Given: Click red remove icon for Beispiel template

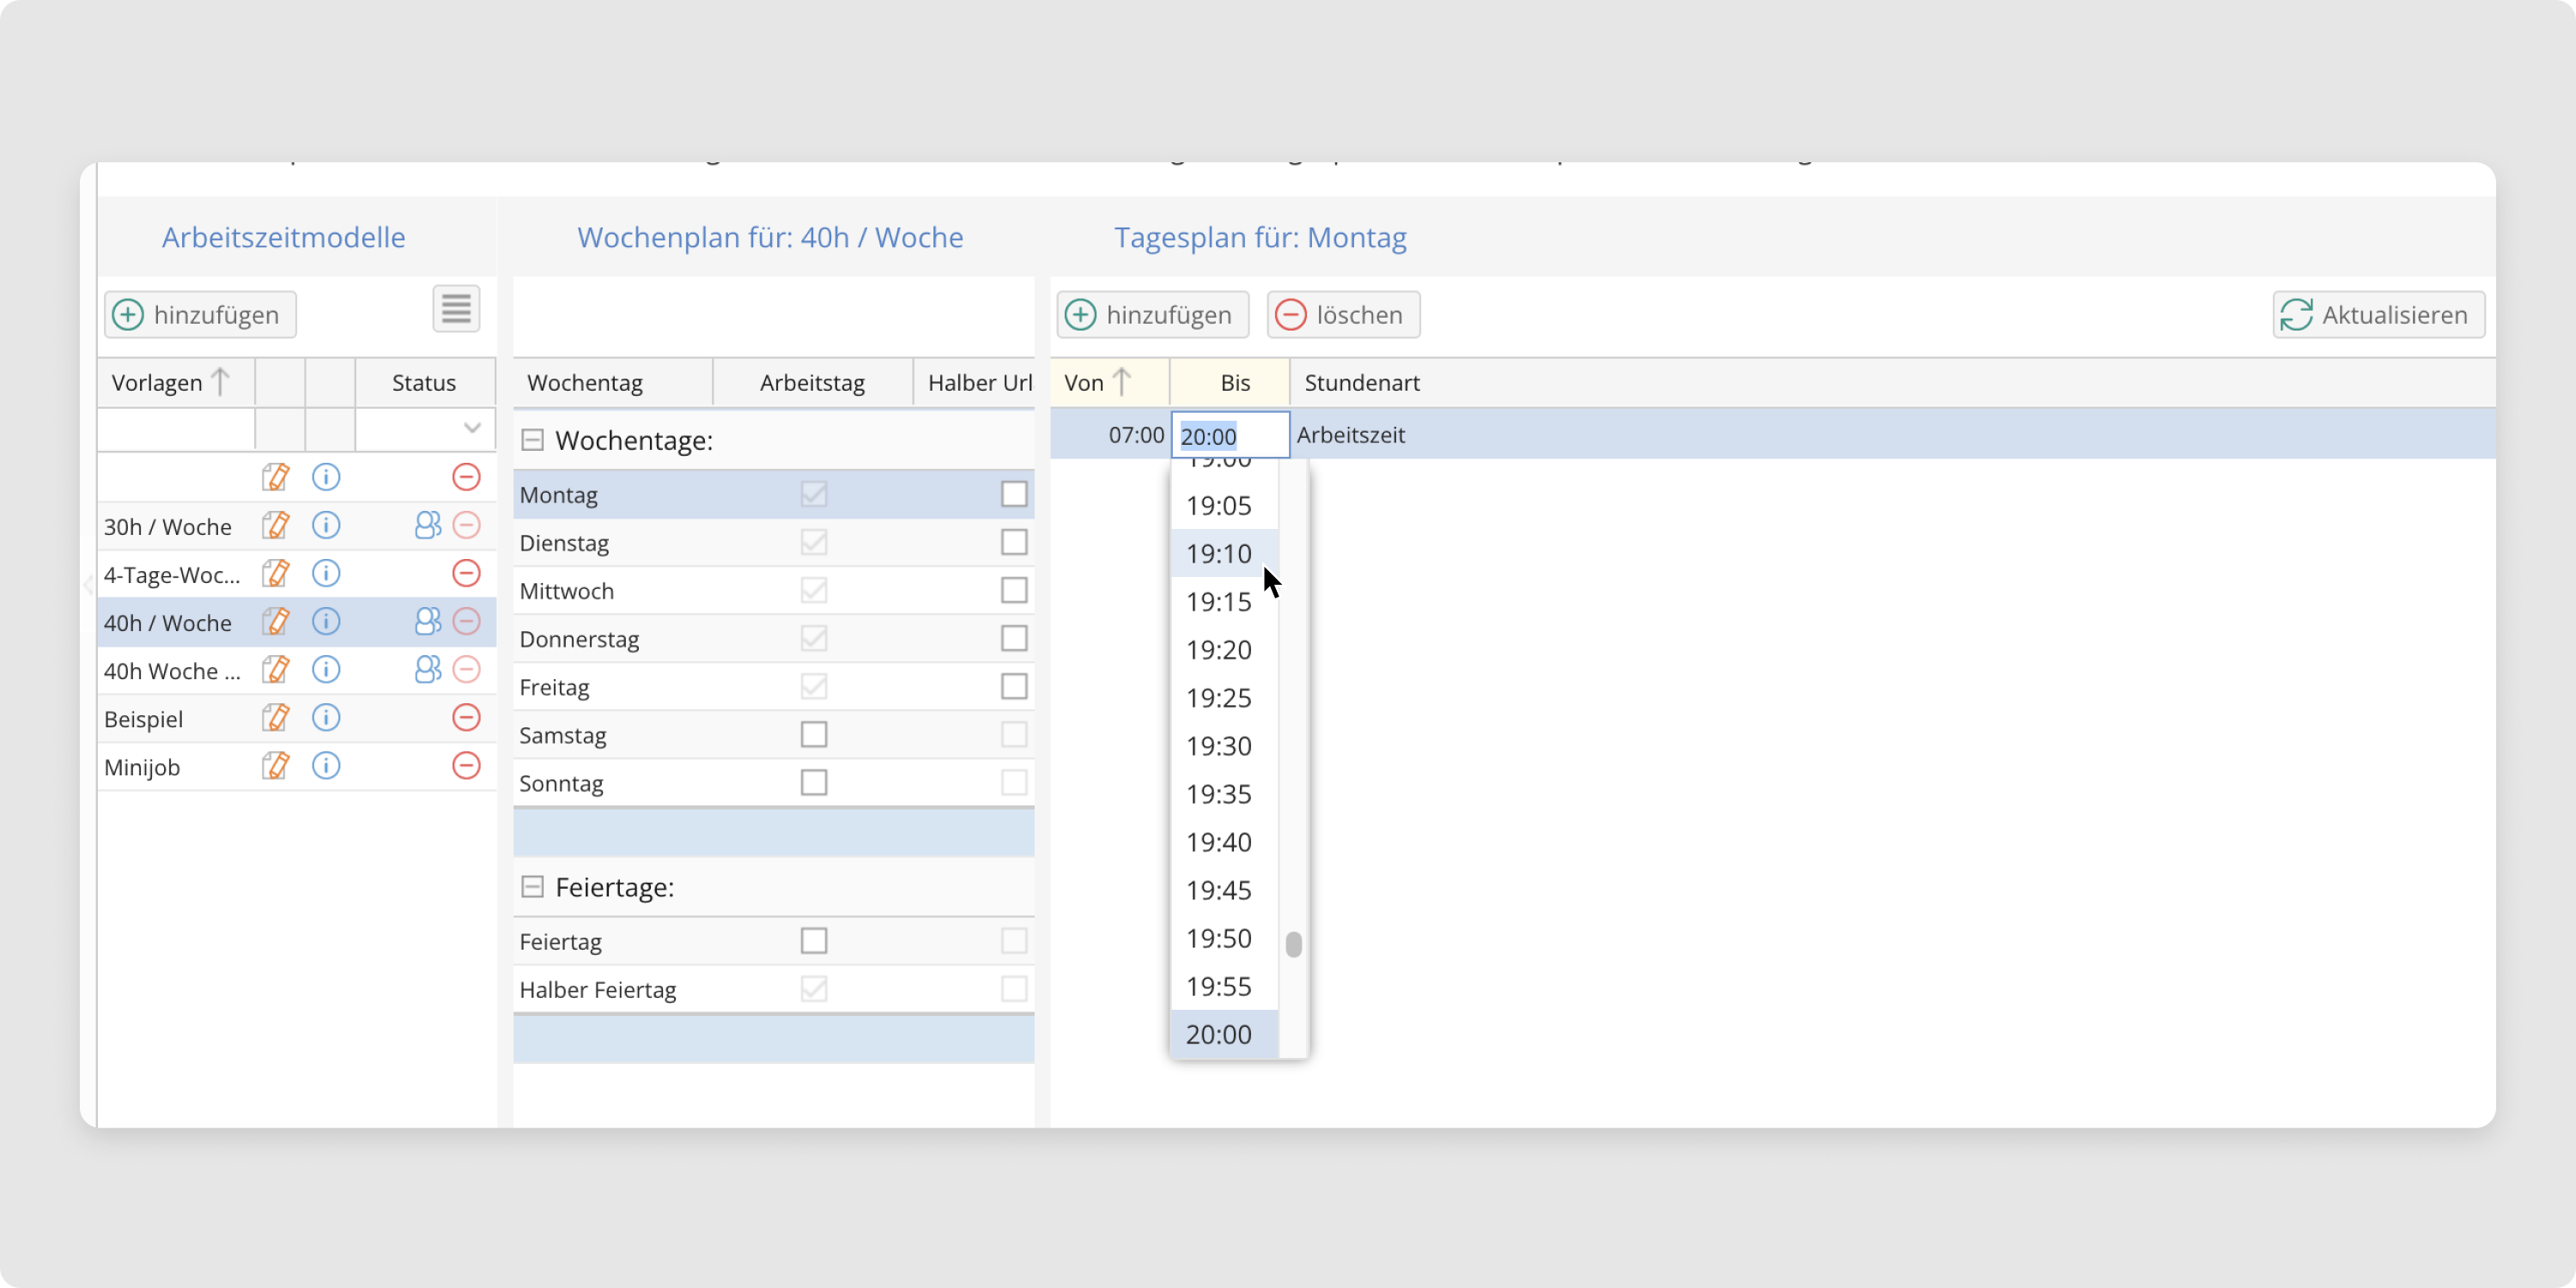Looking at the screenshot, I should point(466,718).
